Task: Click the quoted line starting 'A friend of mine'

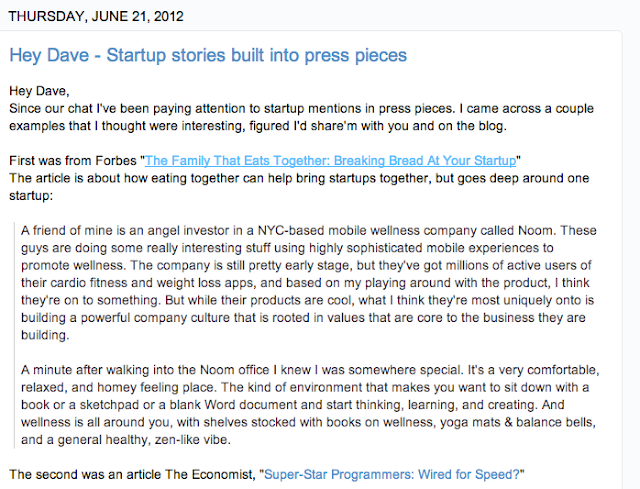Action: (309, 230)
